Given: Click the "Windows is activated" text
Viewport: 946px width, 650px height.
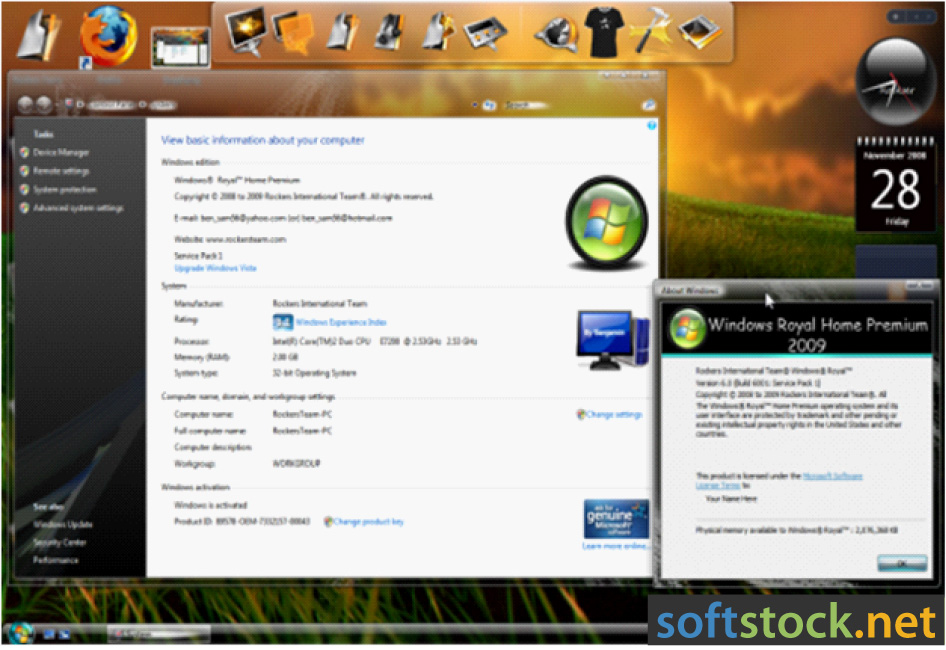Looking at the screenshot, I should (211, 505).
